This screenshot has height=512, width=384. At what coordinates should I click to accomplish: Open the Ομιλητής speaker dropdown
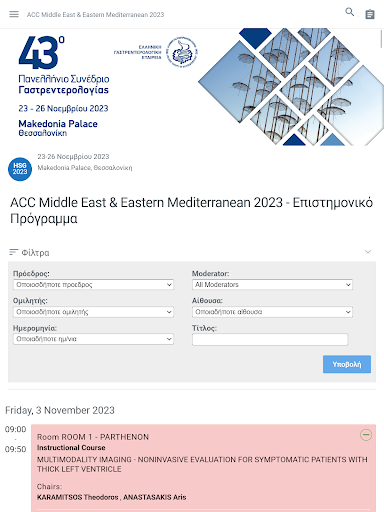93,312
